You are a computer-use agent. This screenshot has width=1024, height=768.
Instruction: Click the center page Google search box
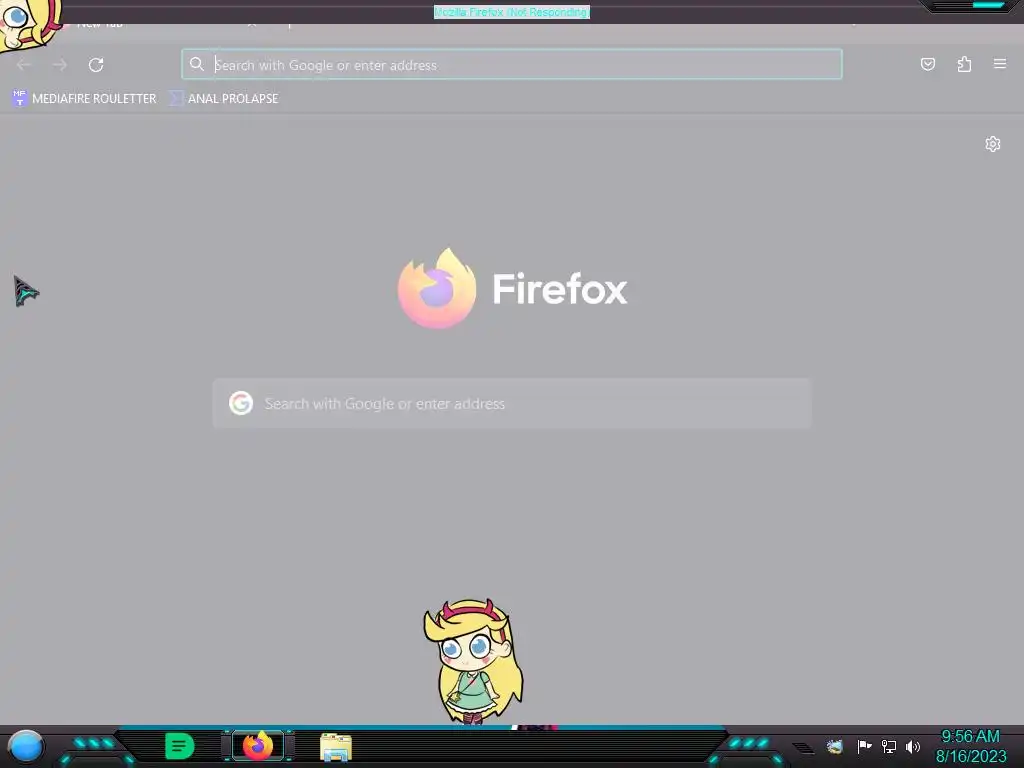point(512,403)
